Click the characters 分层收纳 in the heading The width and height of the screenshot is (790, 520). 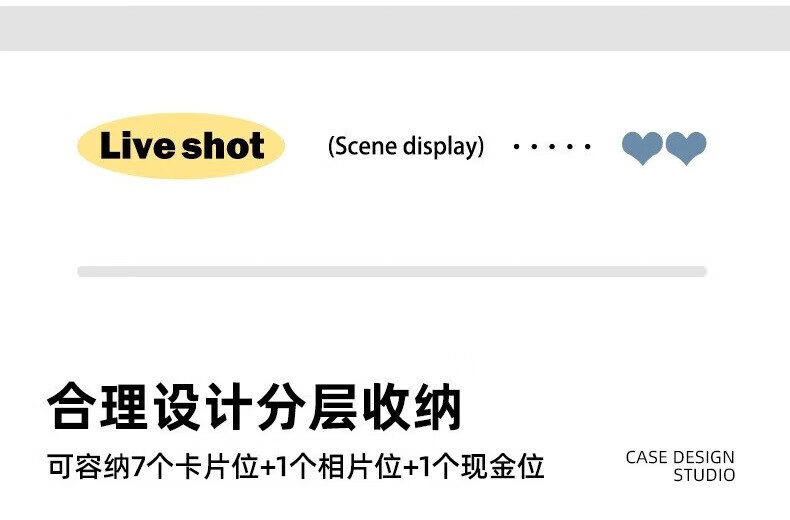359,406
